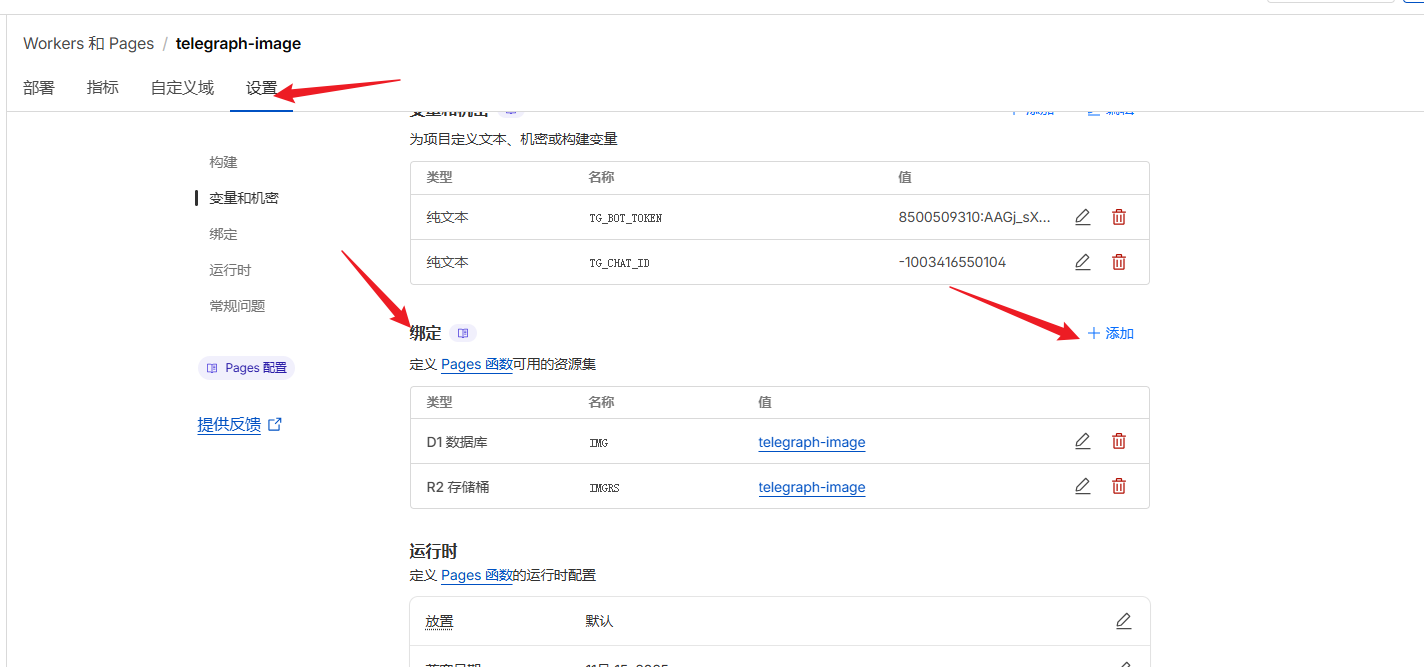The width and height of the screenshot is (1424, 667).
Task: Click pencil icon in the 放置 row
Action: coord(1123,621)
